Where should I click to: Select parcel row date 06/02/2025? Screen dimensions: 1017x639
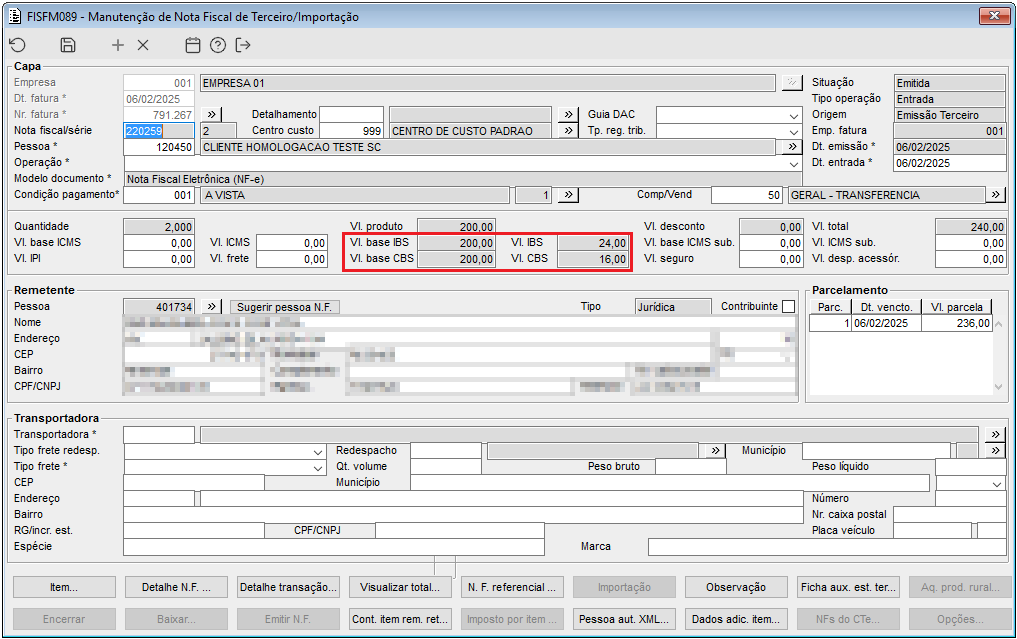click(x=886, y=323)
